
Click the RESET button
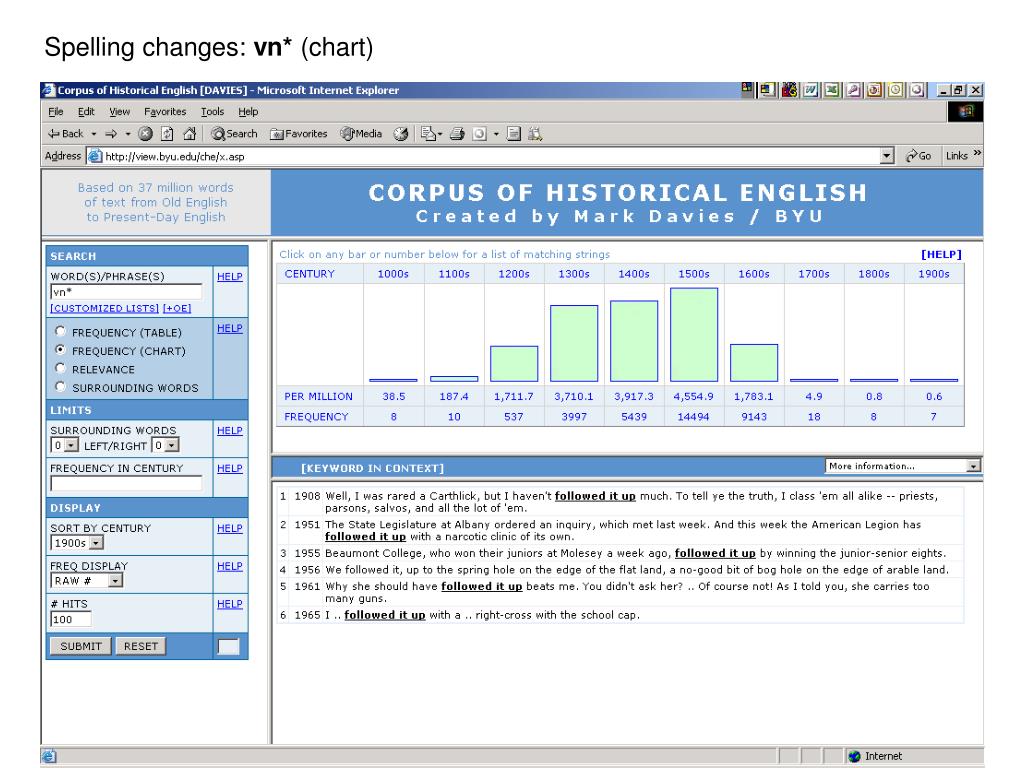[140, 646]
